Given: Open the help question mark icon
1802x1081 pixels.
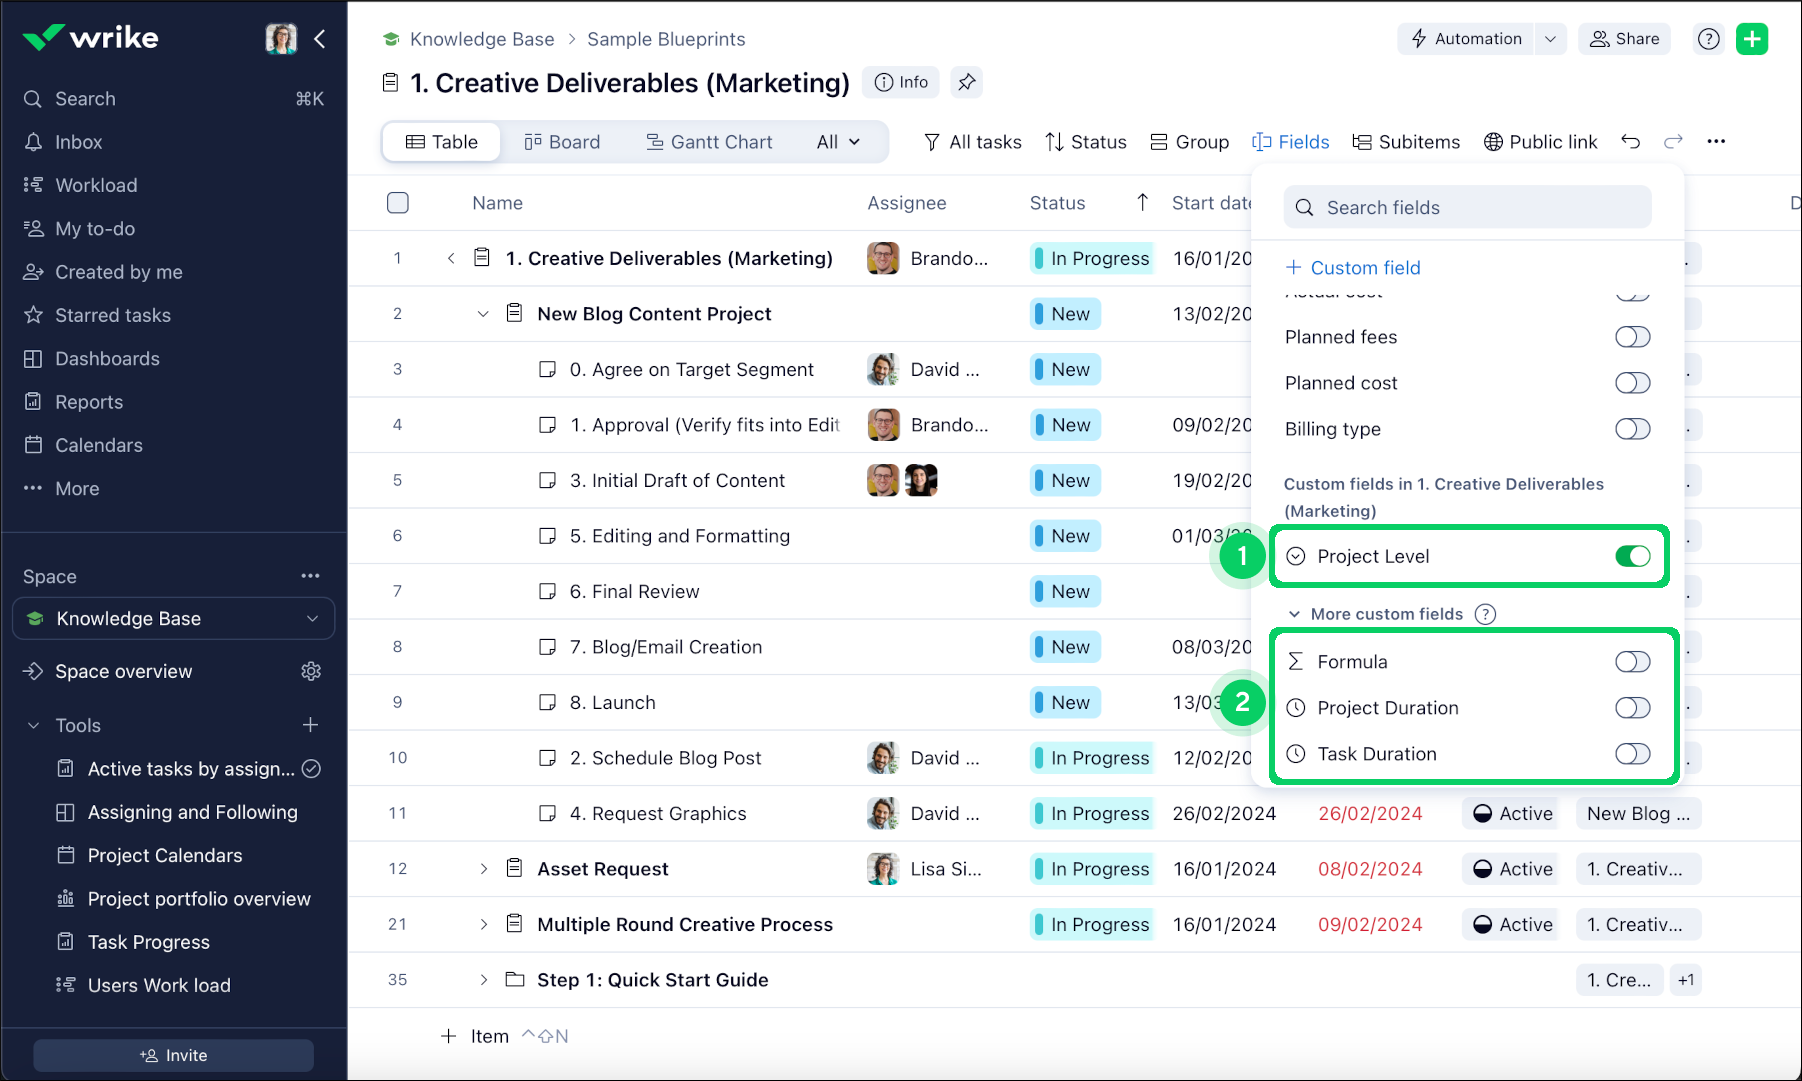Looking at the screenshot, I should pyautogui.click(x=1709, y=39).
